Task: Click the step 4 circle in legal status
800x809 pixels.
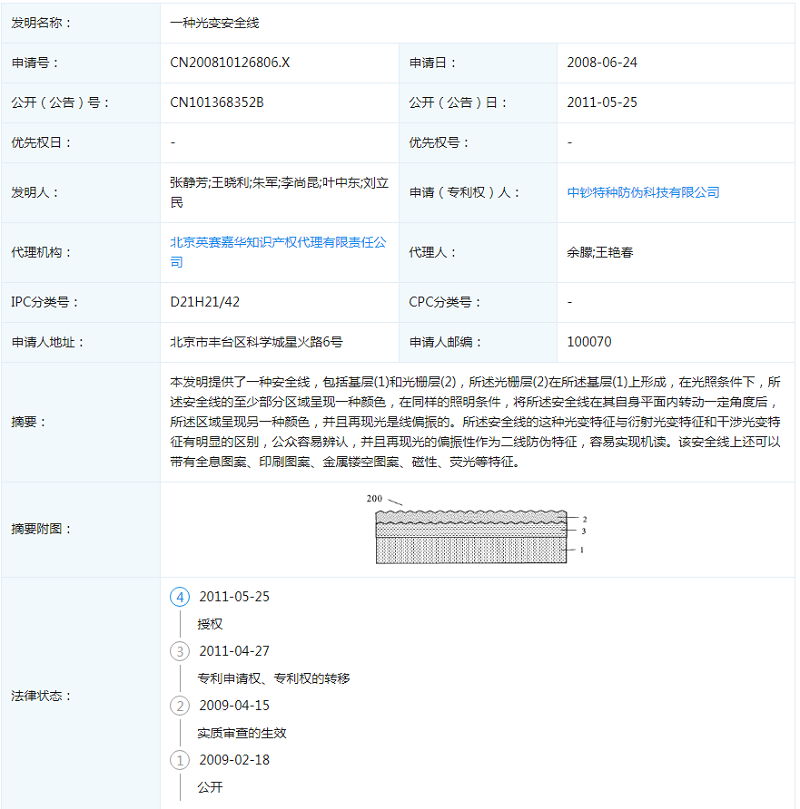Action: tap(180, 597)
